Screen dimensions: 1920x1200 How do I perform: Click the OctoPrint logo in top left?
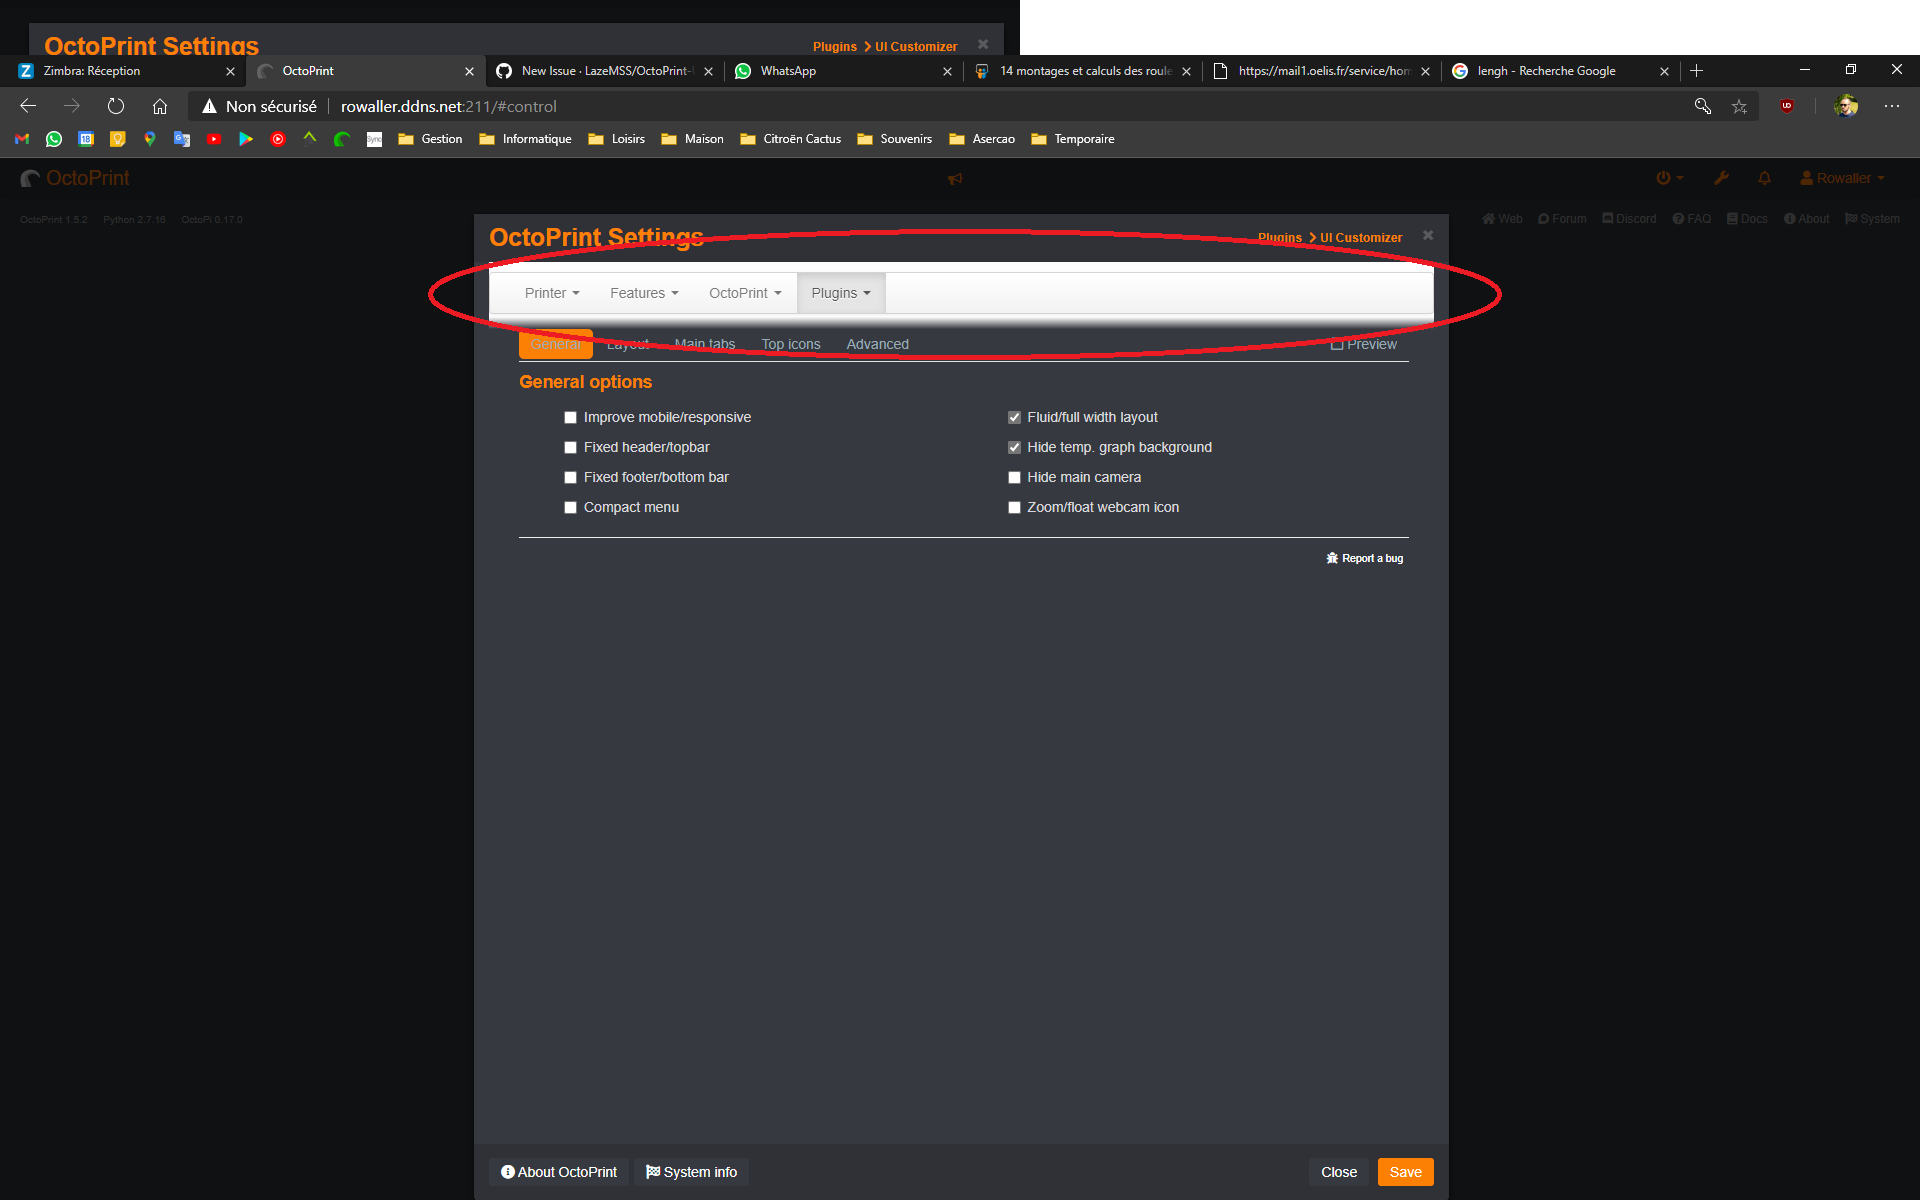click(x=75, y=178)
